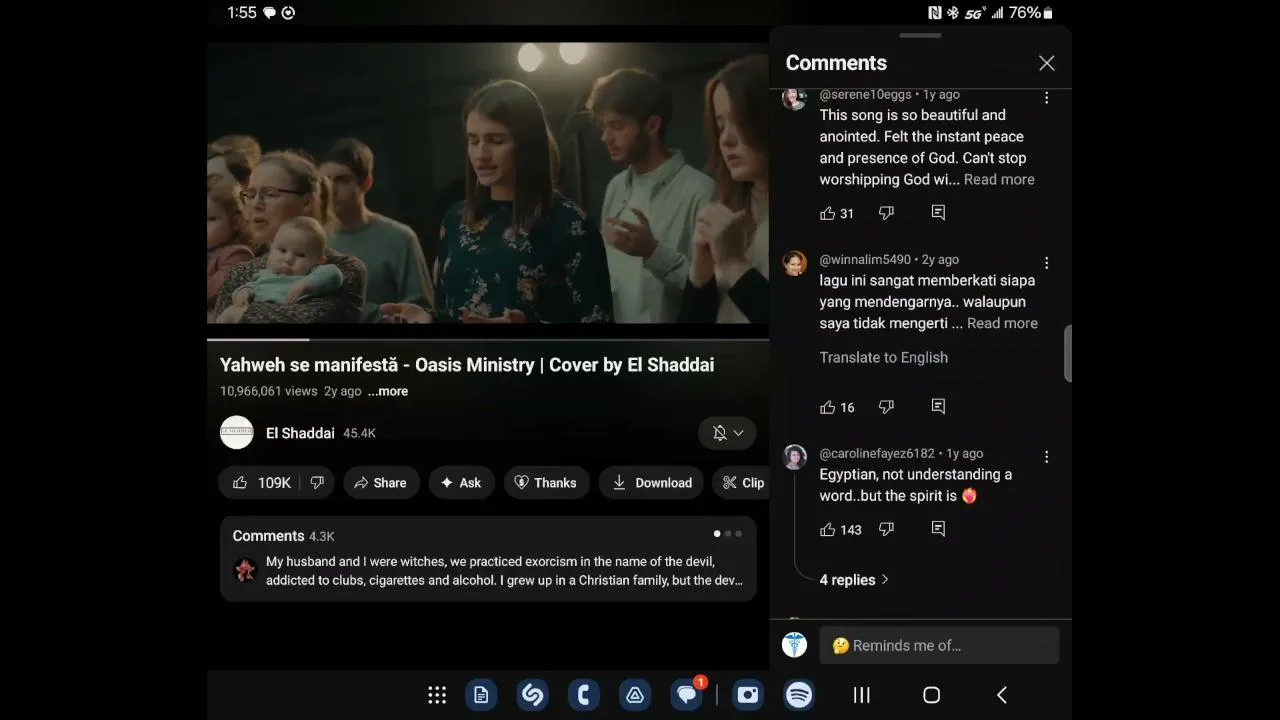Seek using the video progress bar
Viewport: 1280px width, 720px height.
point(488,340)
